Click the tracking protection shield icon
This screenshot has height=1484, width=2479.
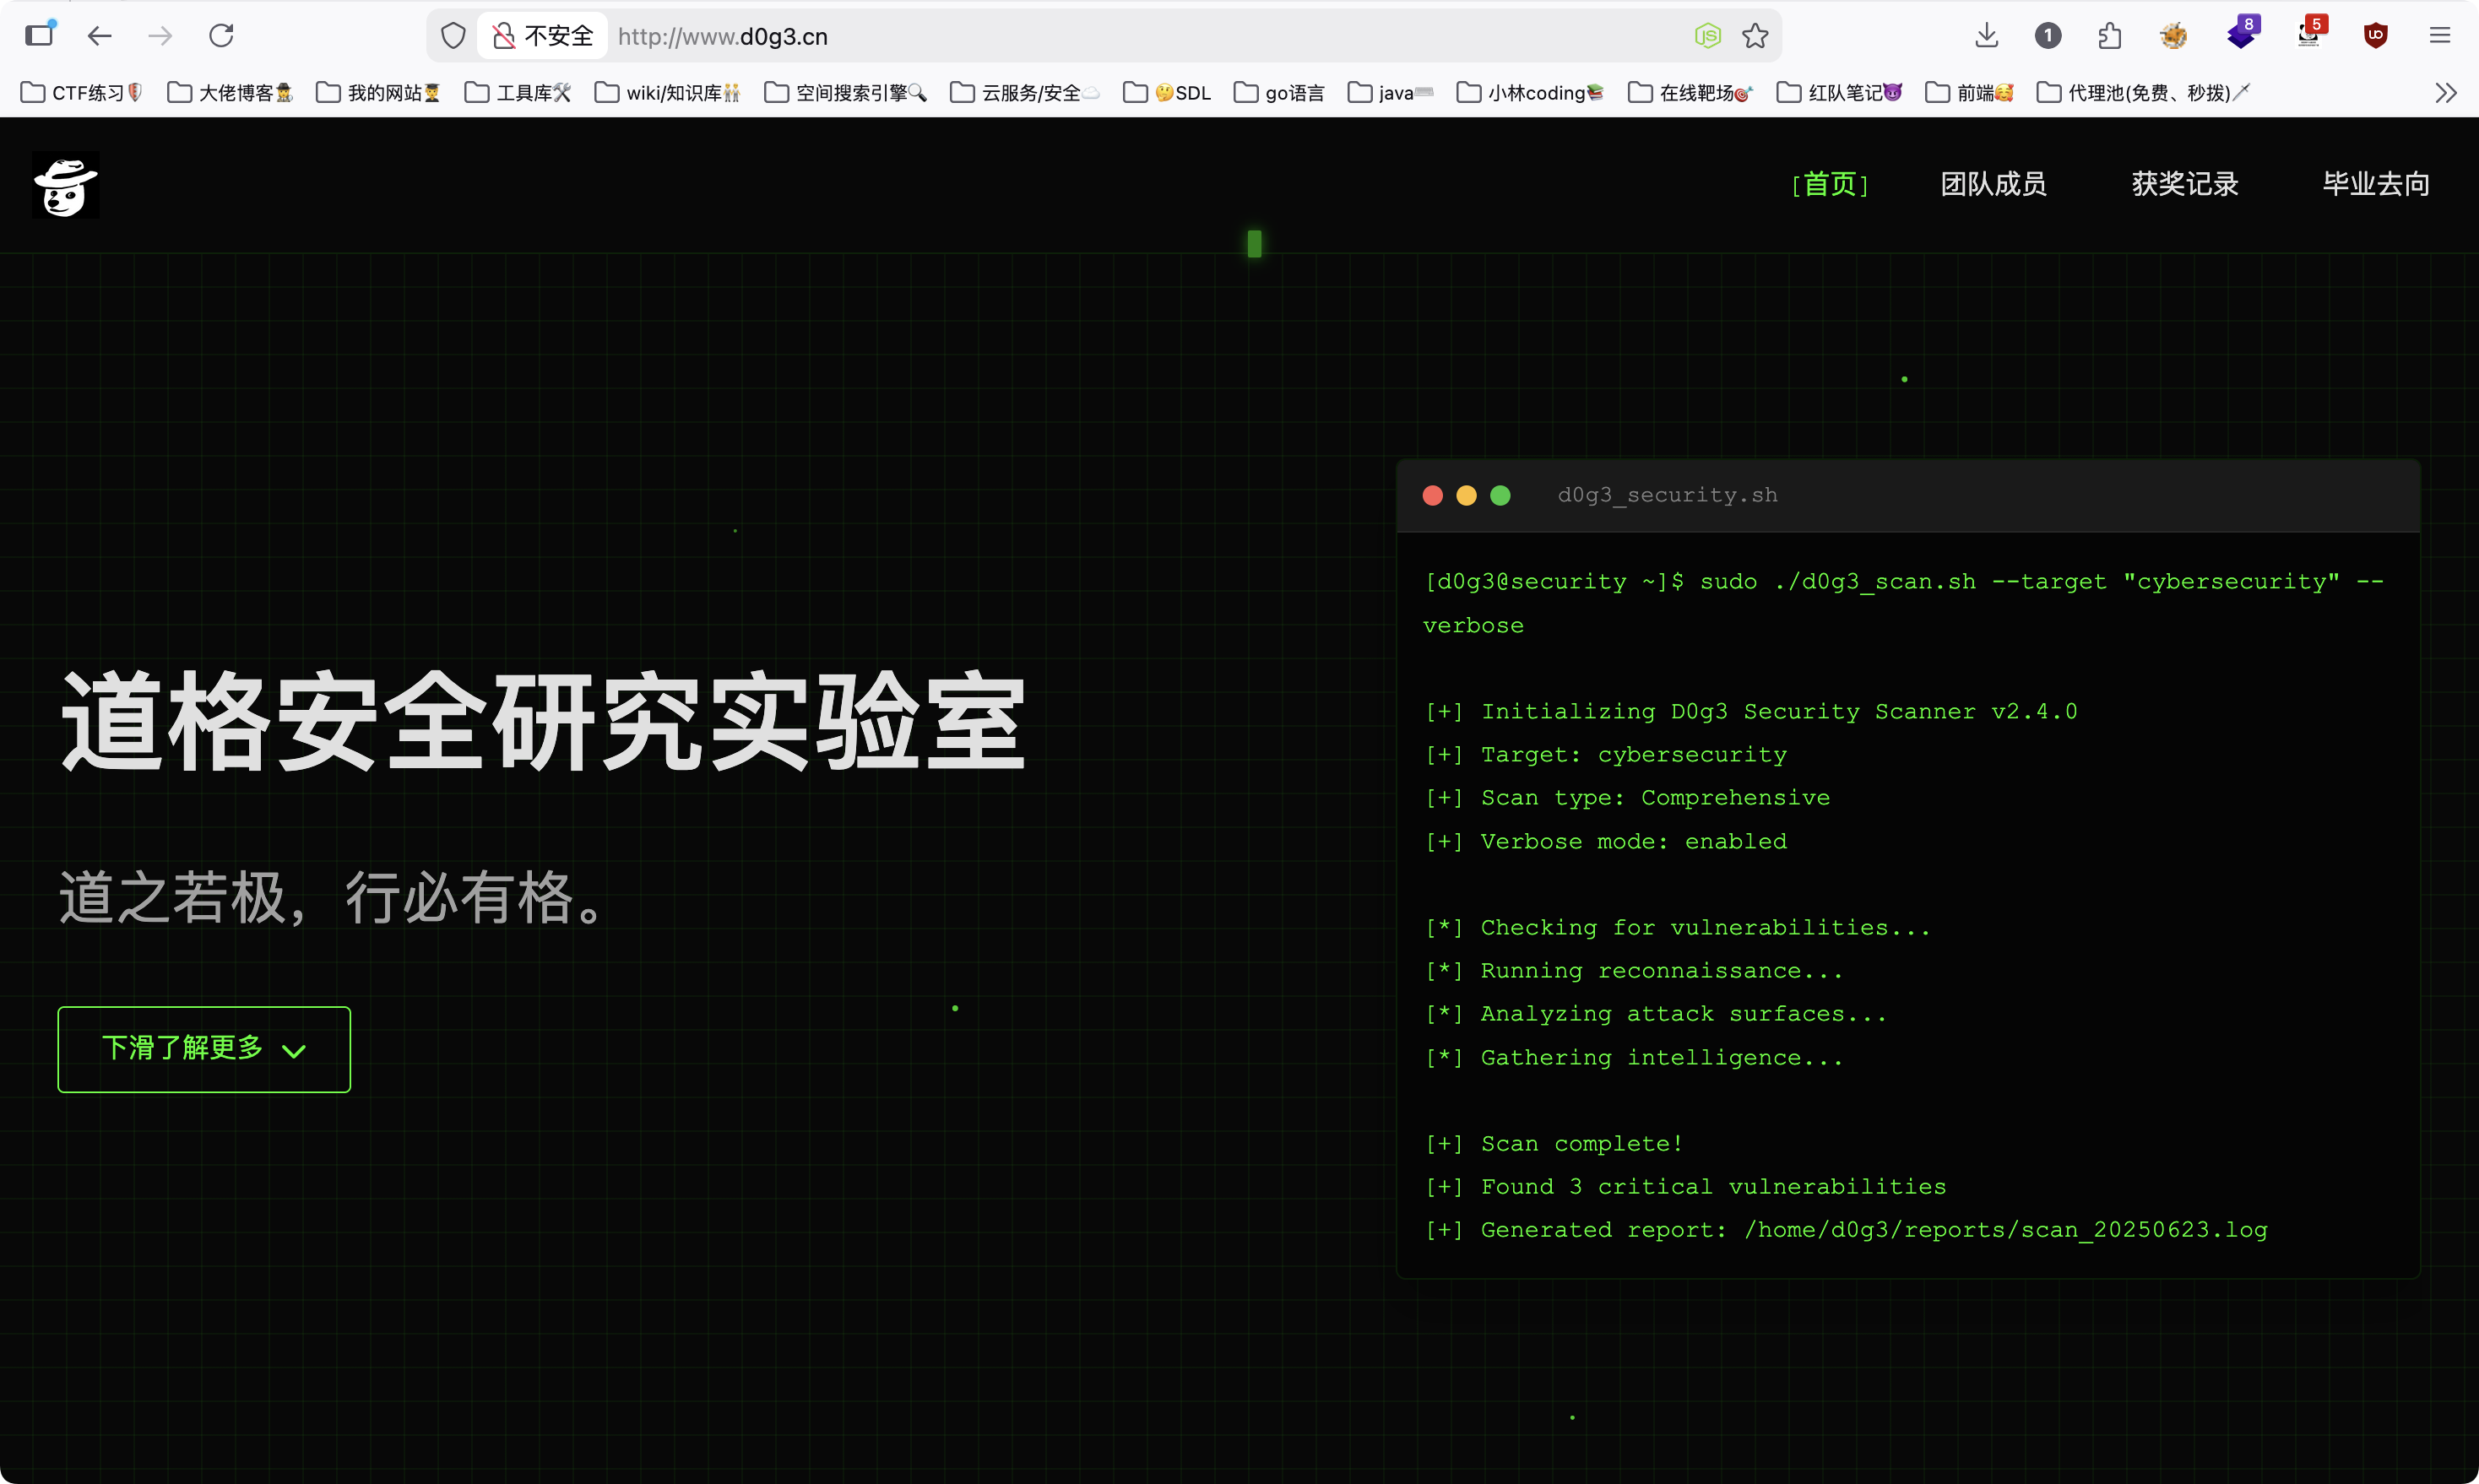point(453,35)
